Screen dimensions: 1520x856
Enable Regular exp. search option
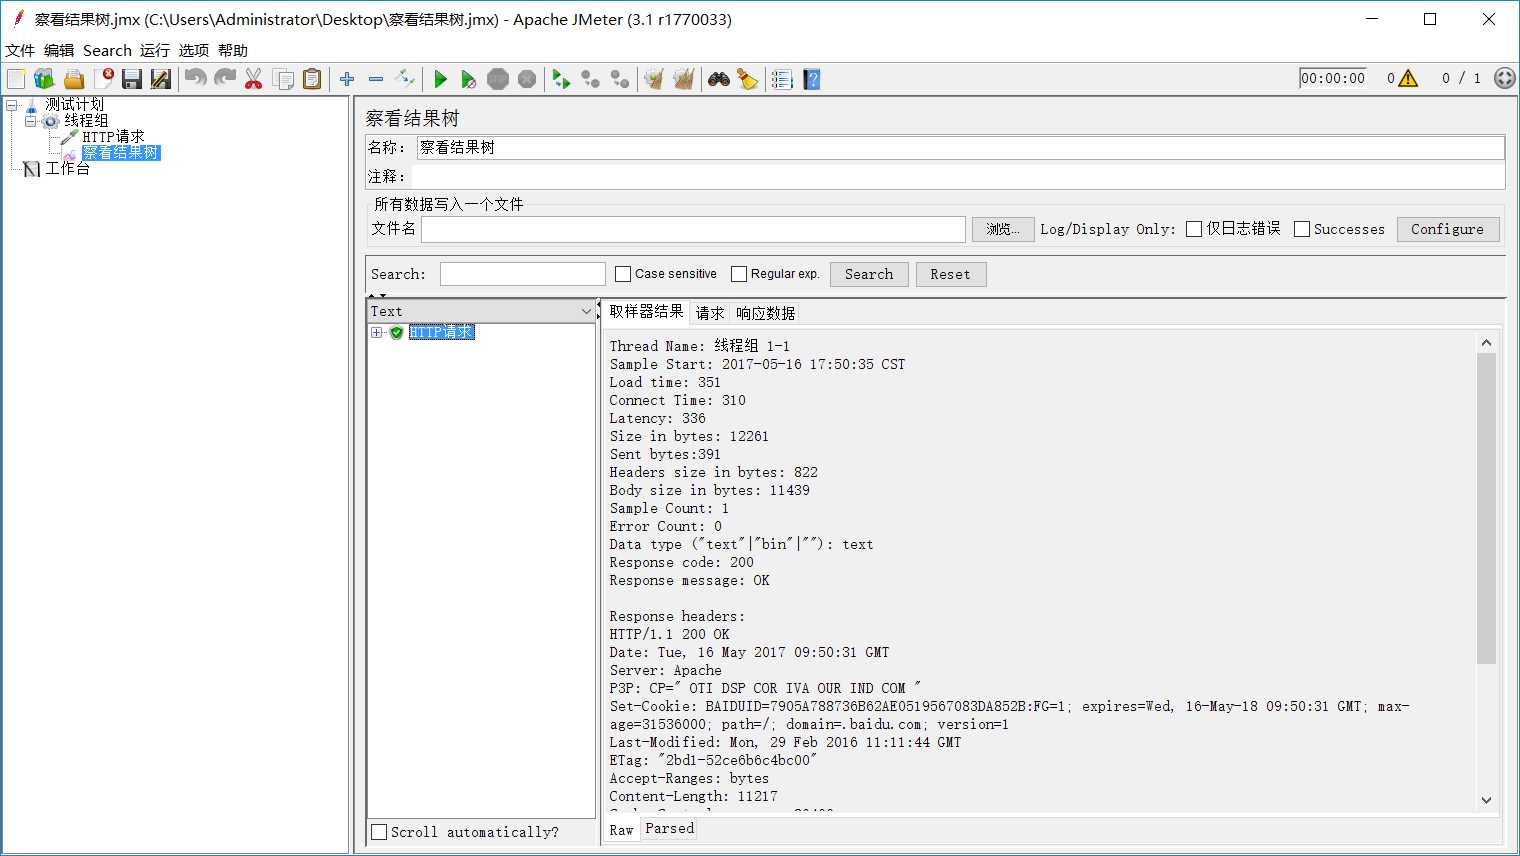tap(739, 274)
